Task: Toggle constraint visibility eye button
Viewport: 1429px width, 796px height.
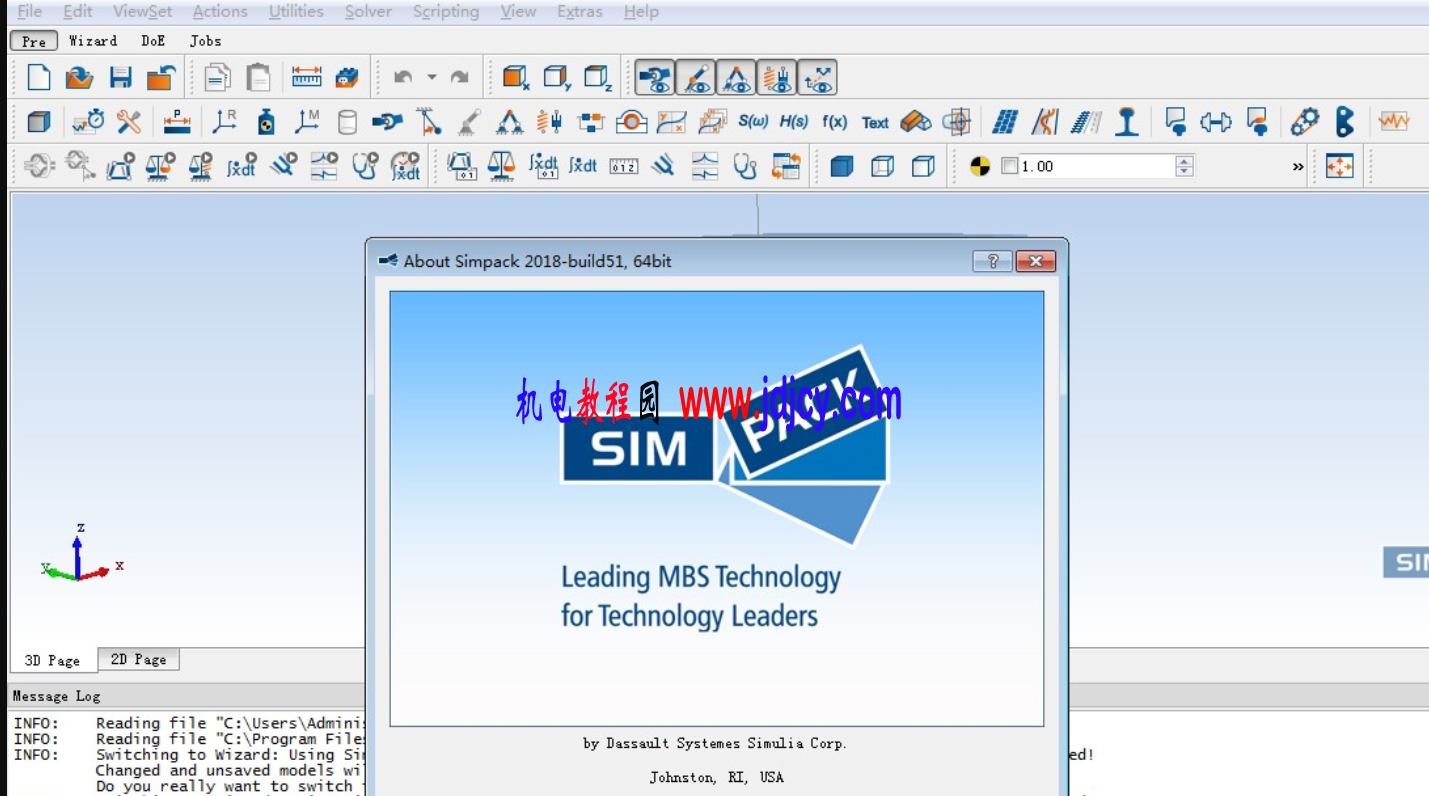Action: 737,78
